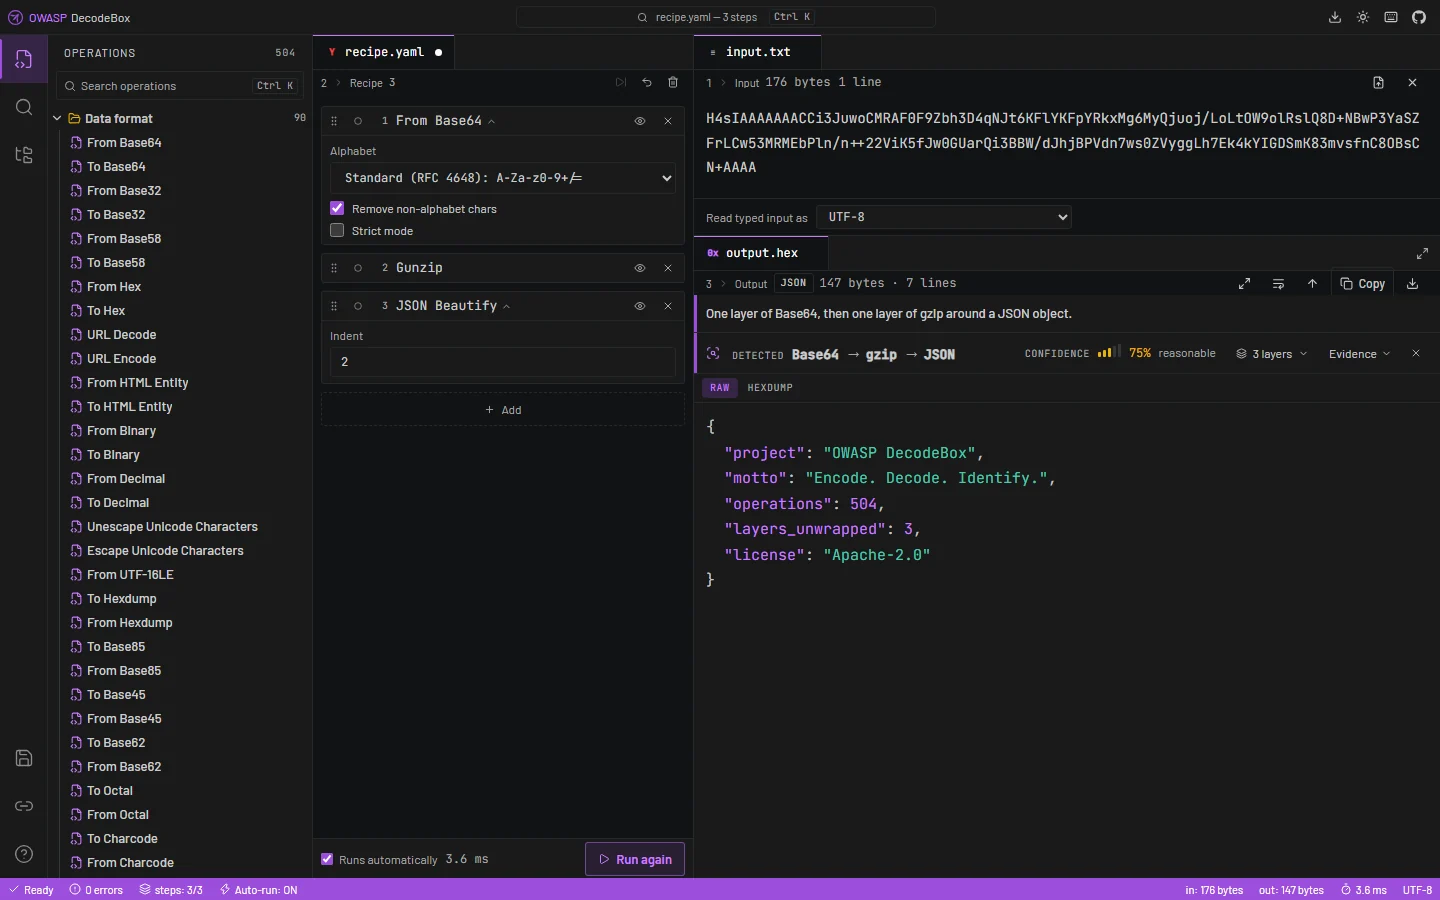Image resolution: width=1440 pixels, height=900 pixels.
Task: Toggle the breakpoint circle on Gunzip step
Action: [x=358, y=268]
